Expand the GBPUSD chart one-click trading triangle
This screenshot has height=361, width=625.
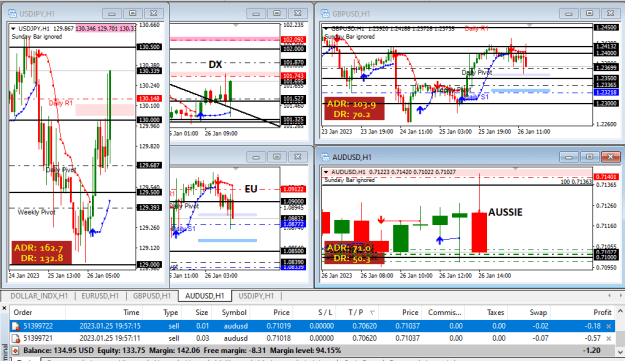[x=326, y=29]
